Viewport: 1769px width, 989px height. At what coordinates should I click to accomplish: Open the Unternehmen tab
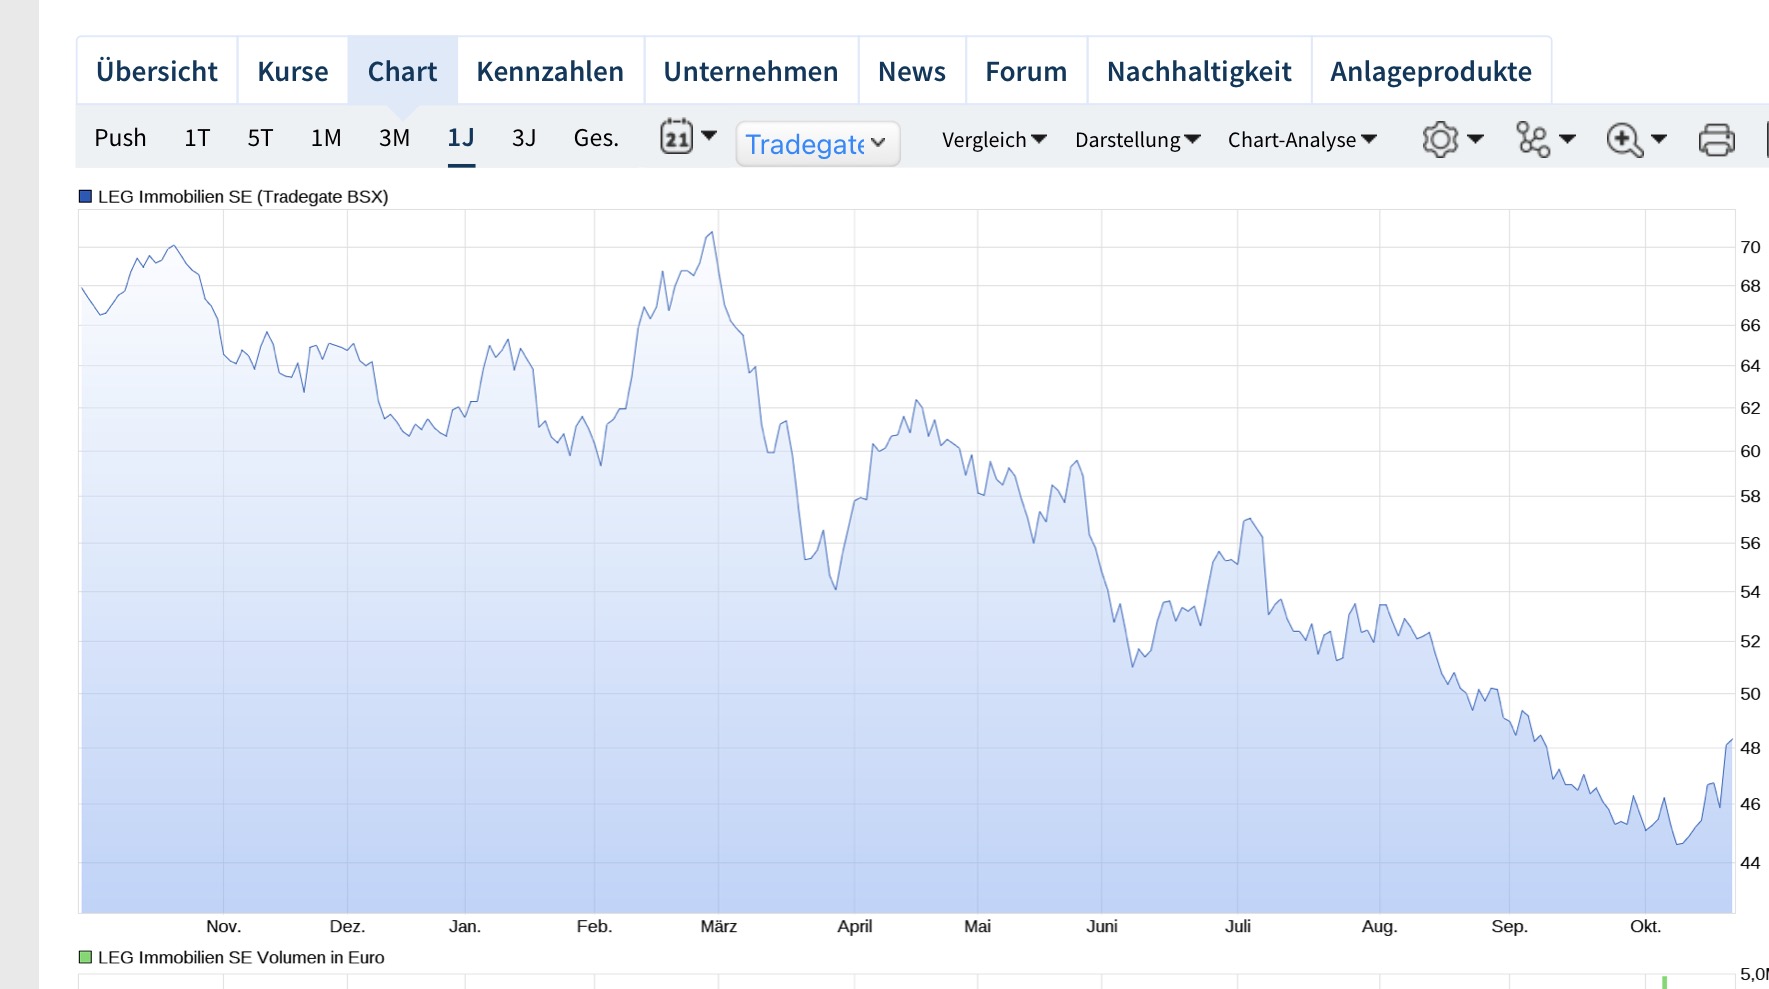pyautogui.click(x=751, y=71)
